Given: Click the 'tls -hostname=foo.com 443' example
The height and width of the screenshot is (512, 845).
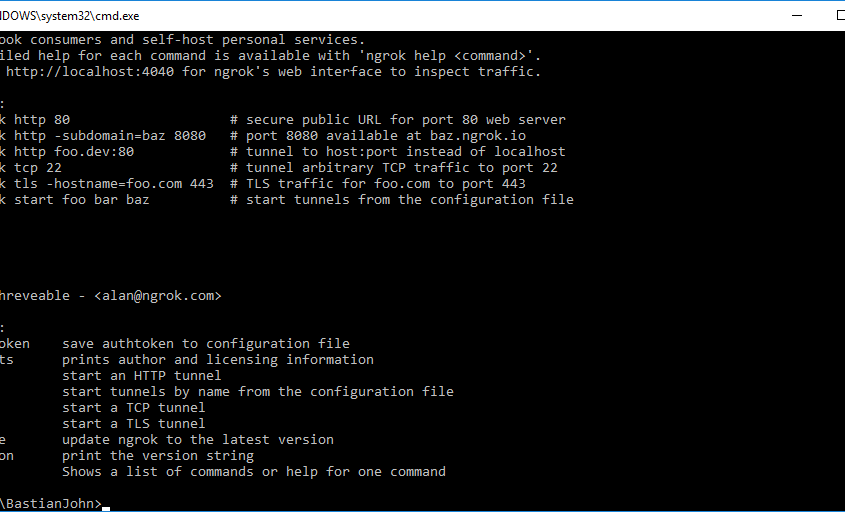Looking at the screenshot, I should [x=114, y=183].
